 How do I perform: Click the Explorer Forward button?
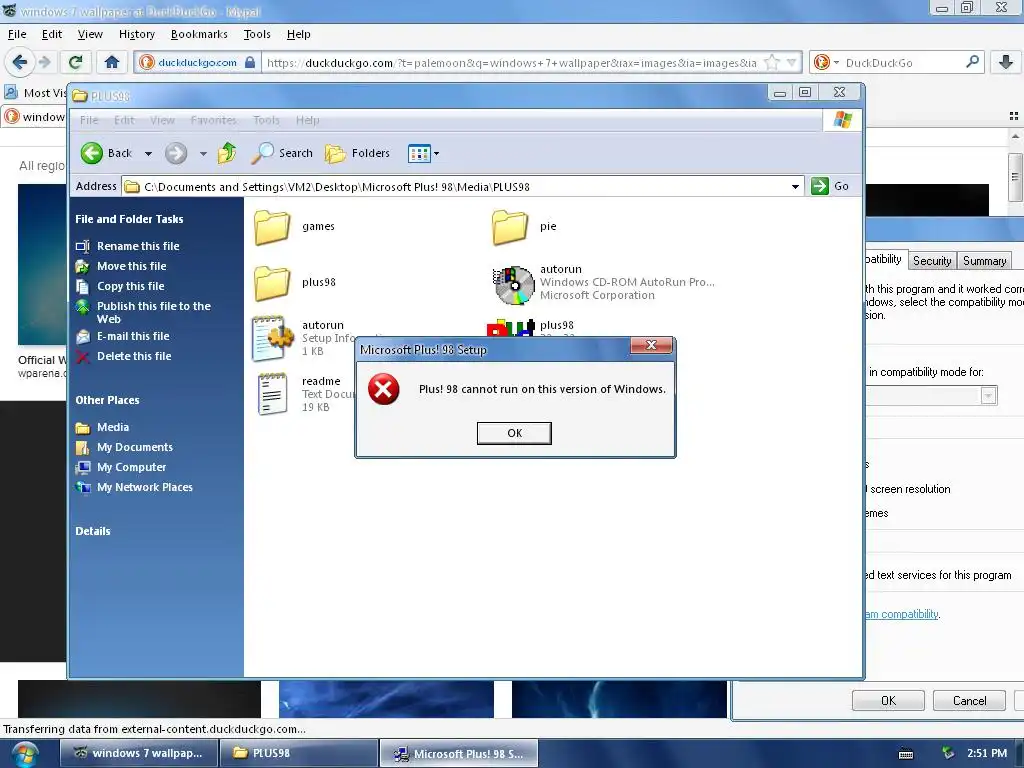click(176, 153)
